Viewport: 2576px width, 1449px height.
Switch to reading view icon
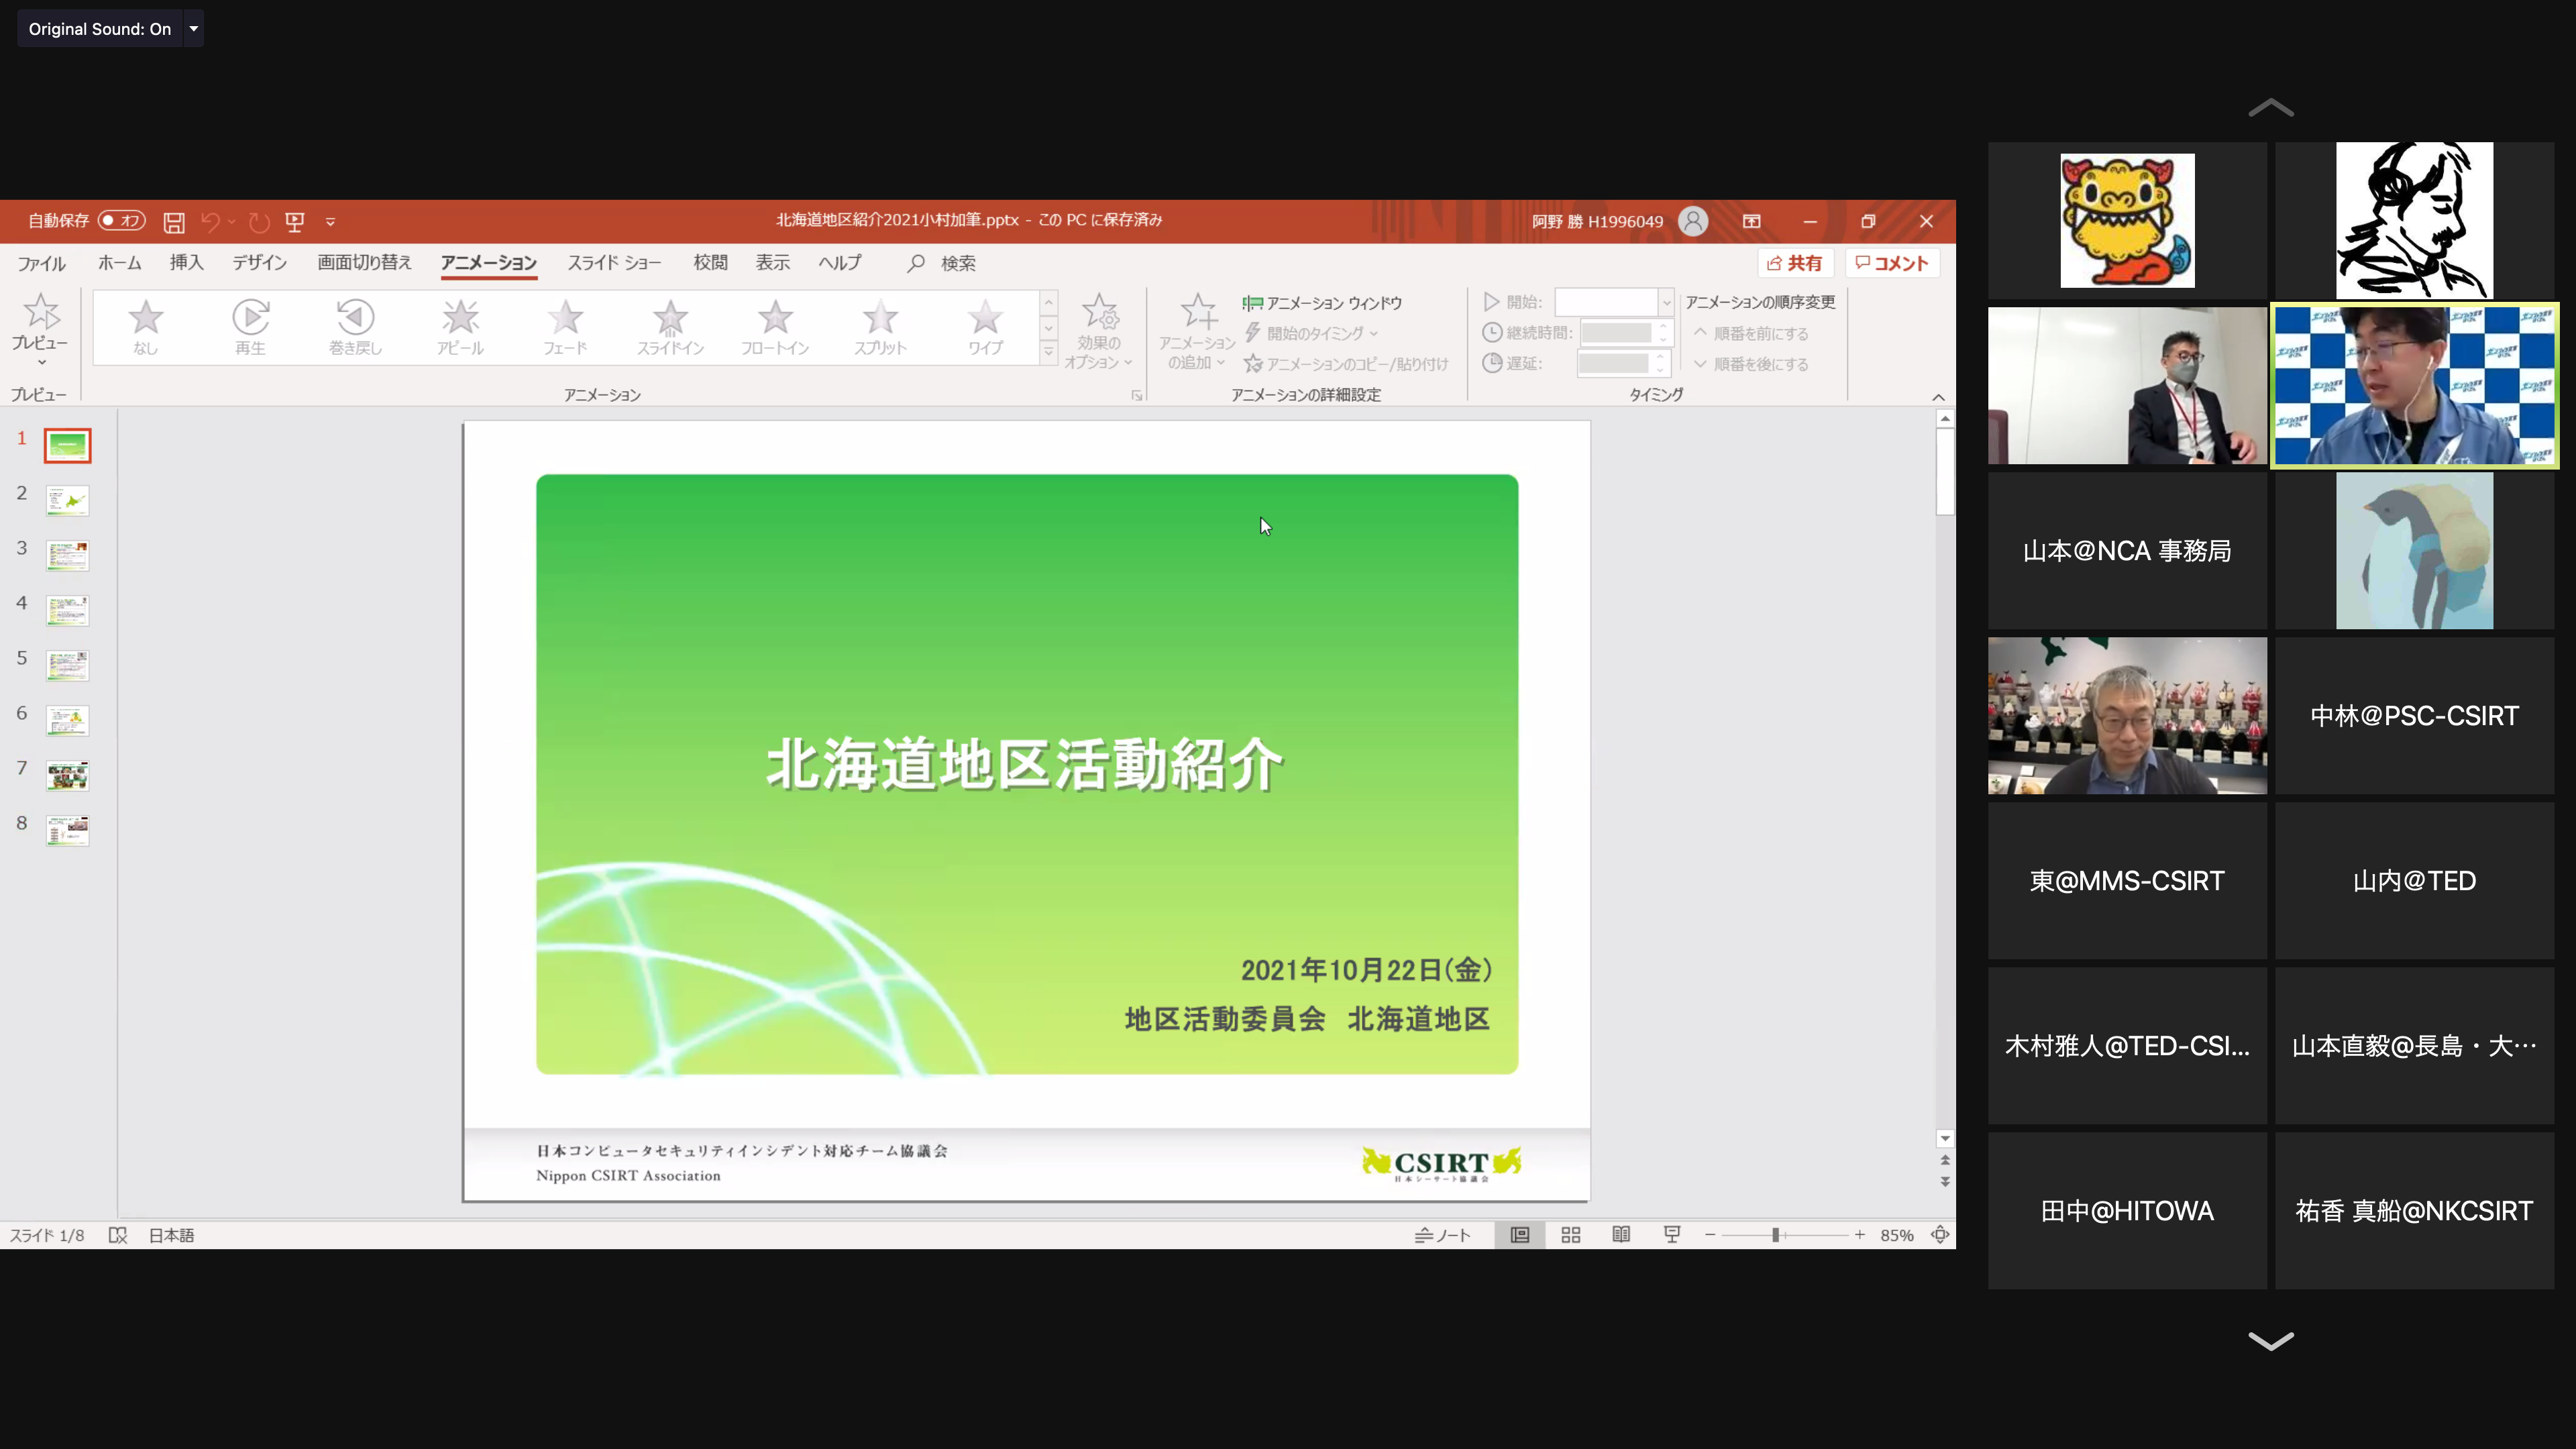tap(1621, 1235)
